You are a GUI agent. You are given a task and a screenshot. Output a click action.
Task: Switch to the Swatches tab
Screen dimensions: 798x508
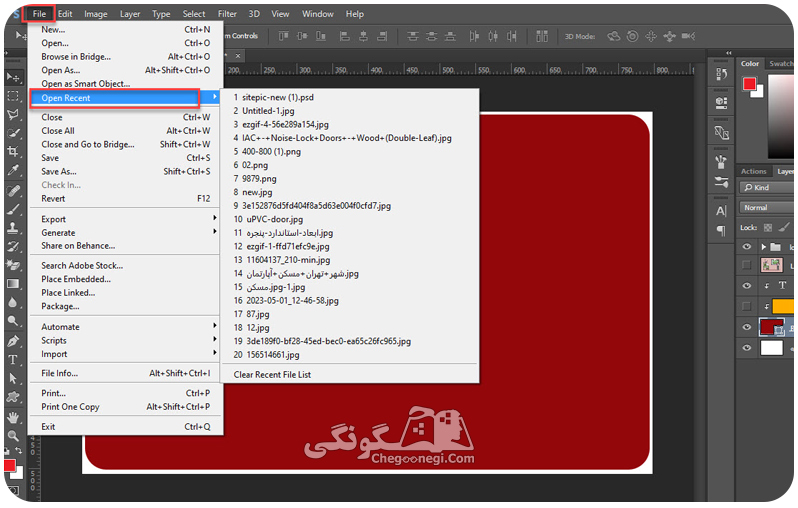point(781,64)
